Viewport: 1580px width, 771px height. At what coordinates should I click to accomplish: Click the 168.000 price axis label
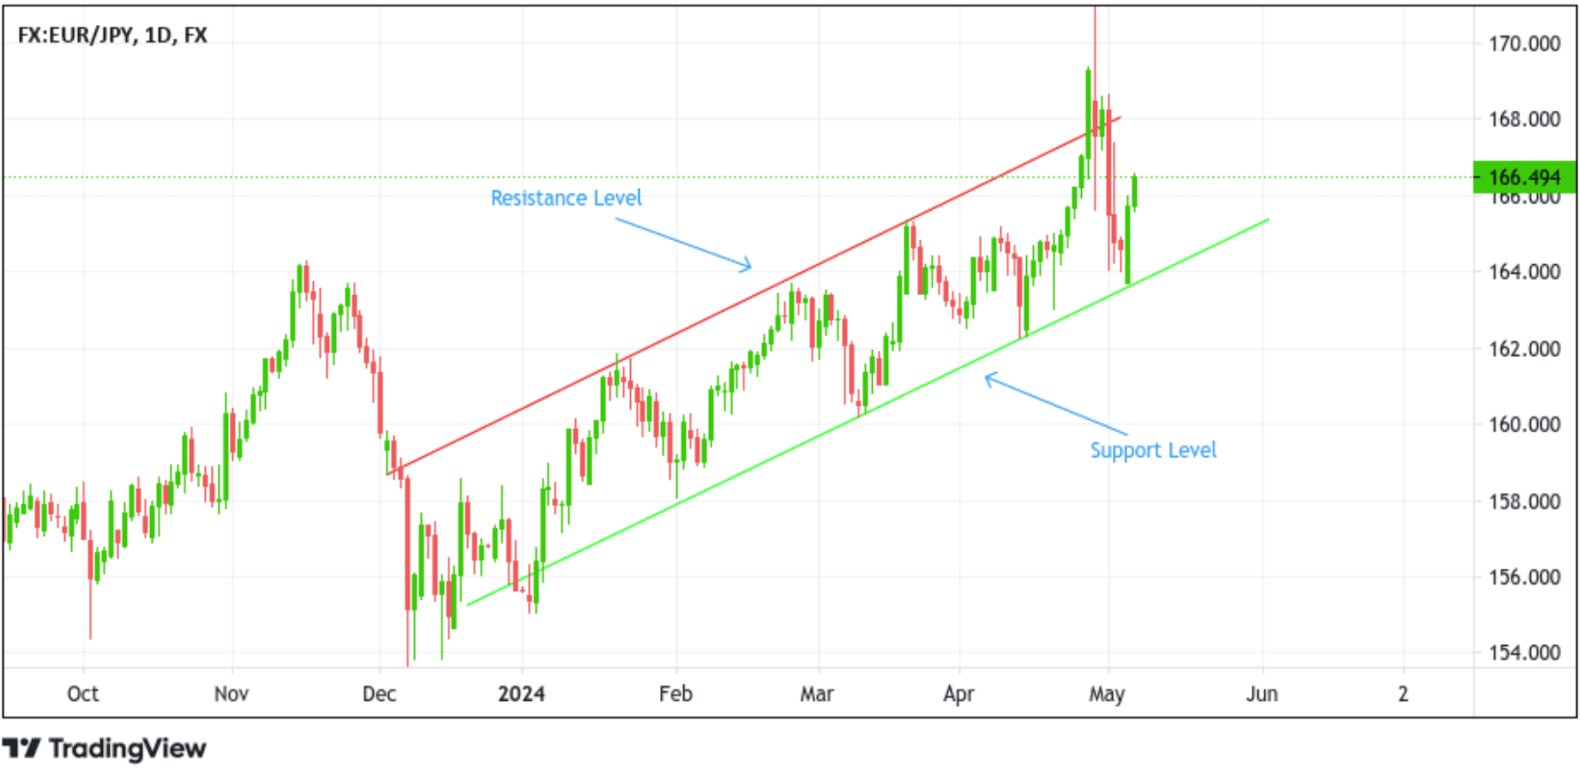pyautogui.click(x=1524, y=119)
